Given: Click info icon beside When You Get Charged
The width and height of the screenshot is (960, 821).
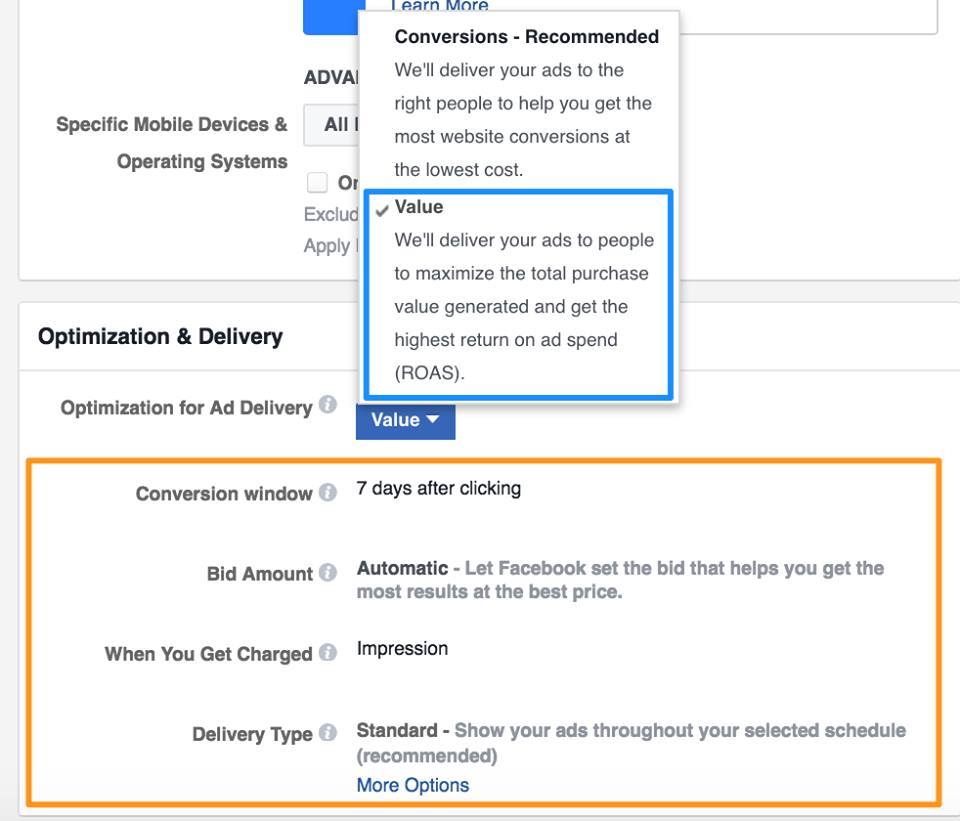Looking at the screenshot, I should point(328,653).
